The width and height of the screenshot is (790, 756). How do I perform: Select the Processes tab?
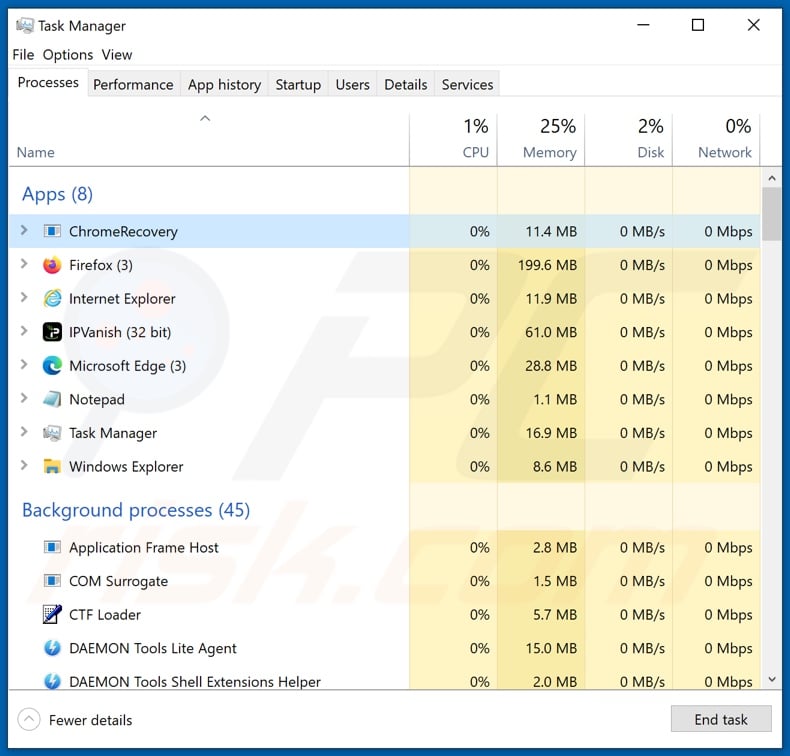48,82
